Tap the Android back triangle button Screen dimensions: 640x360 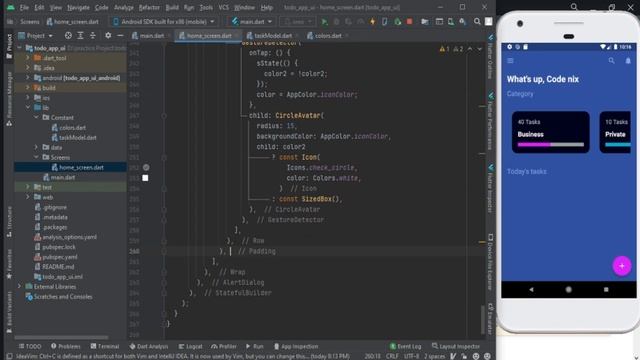[x=531, y=289]
